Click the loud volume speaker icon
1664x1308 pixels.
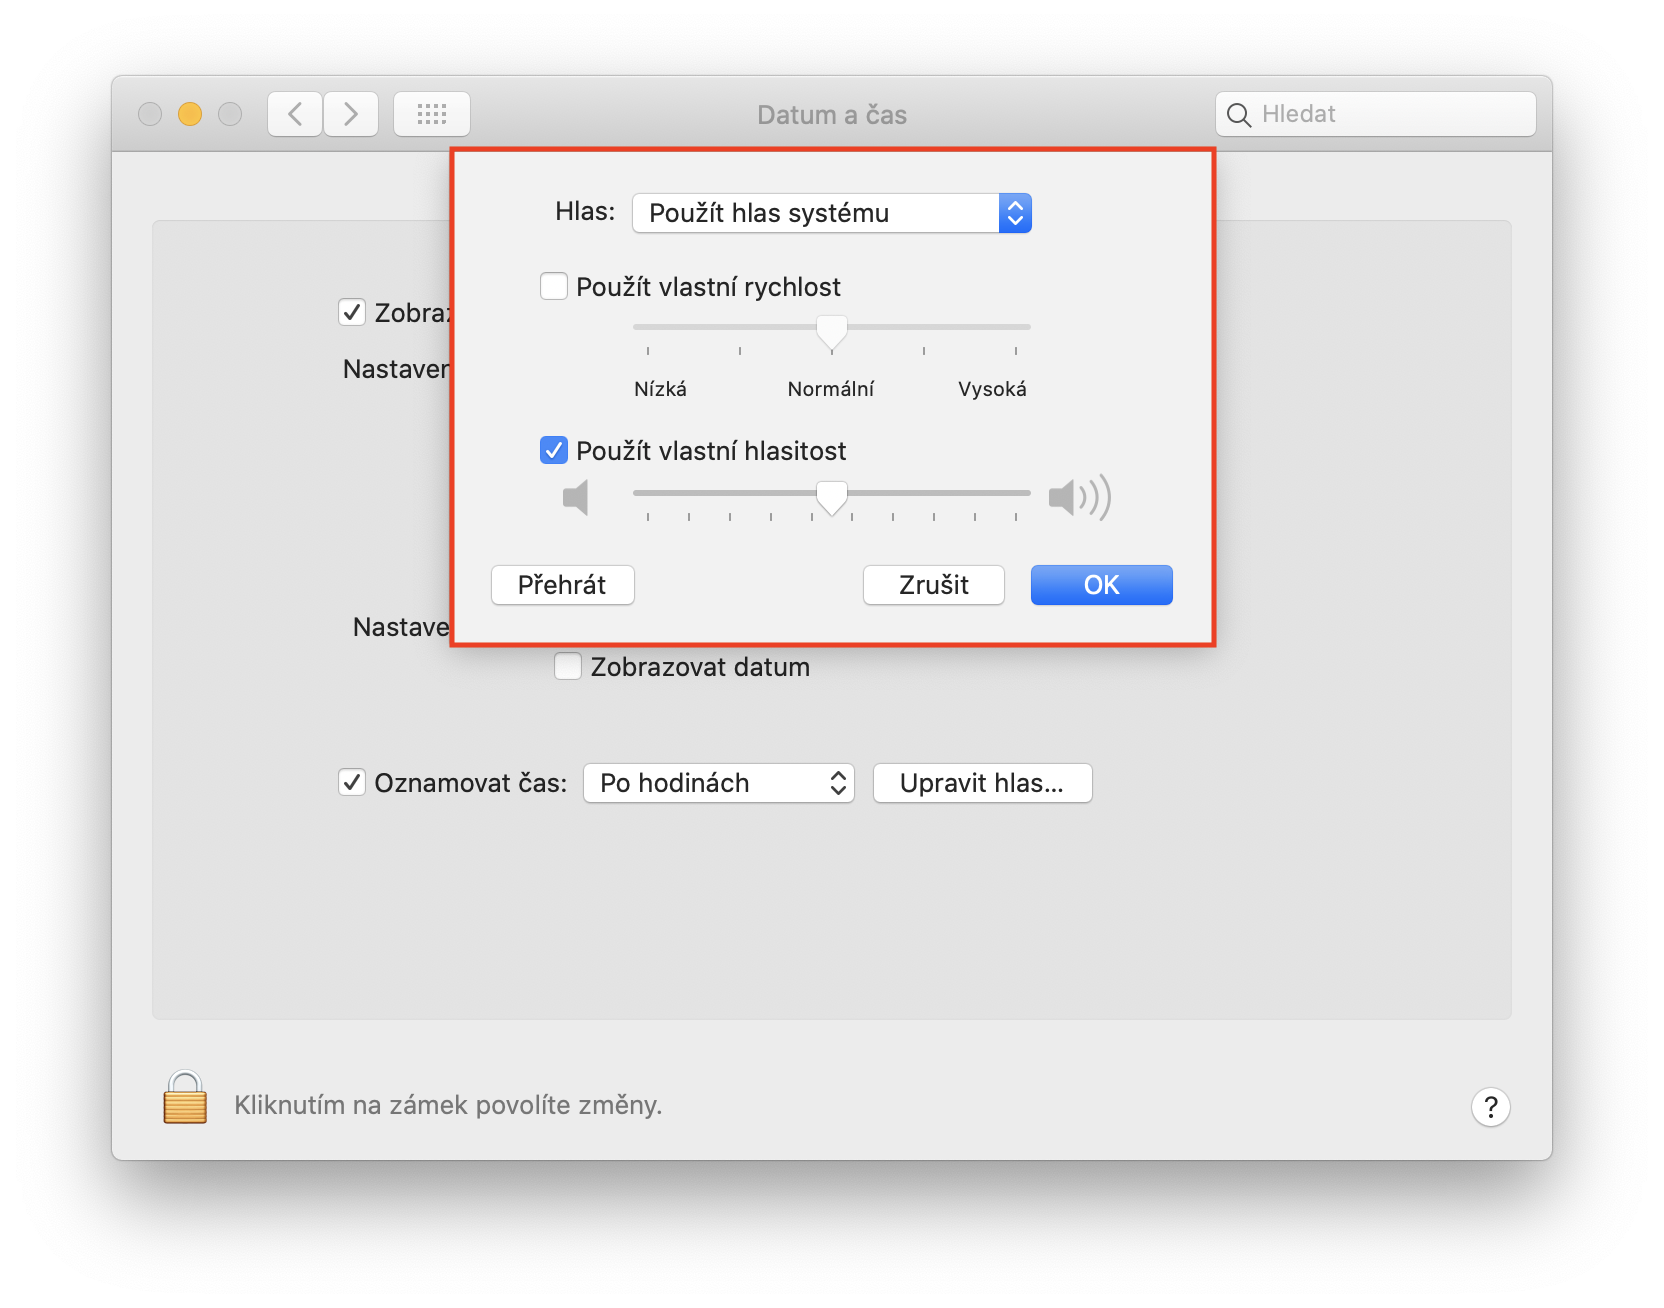(x=1079, y=497)
